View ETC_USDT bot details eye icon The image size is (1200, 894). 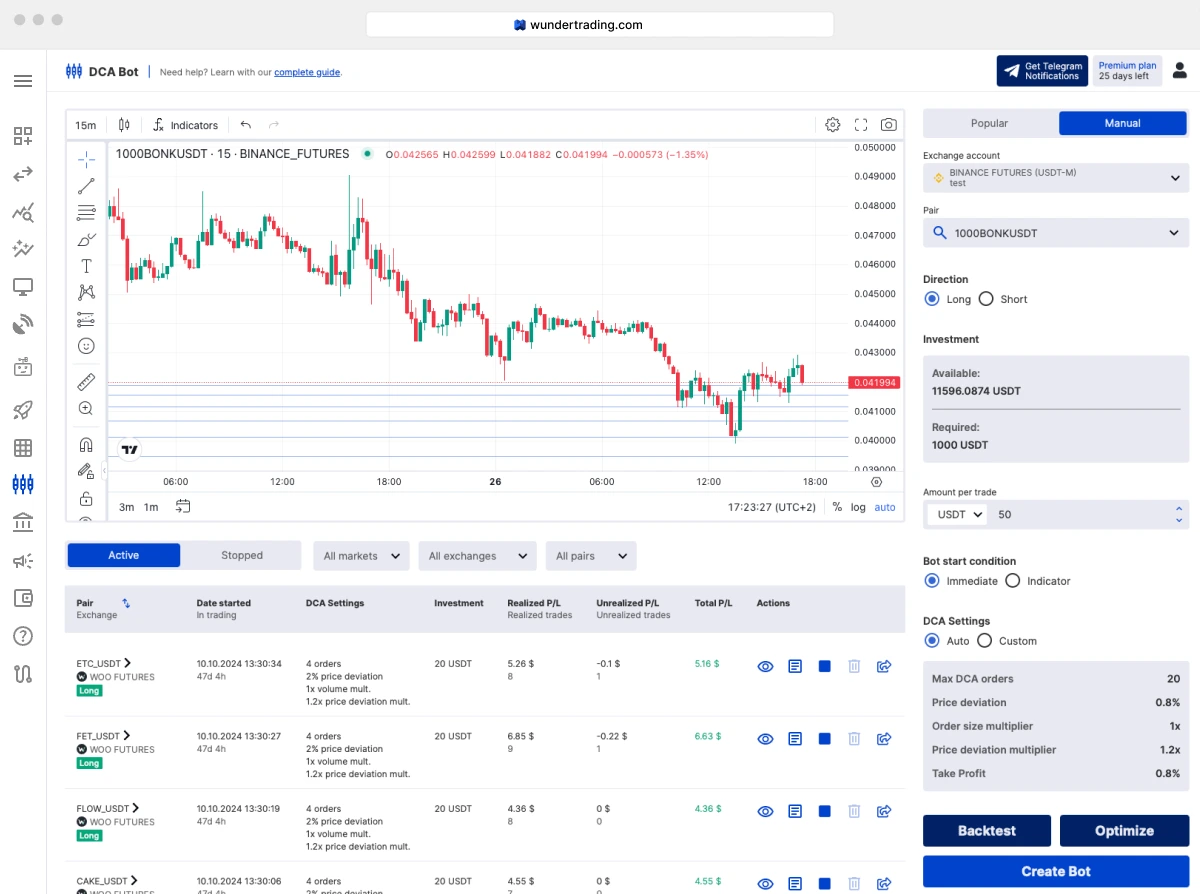coord(766,666)
